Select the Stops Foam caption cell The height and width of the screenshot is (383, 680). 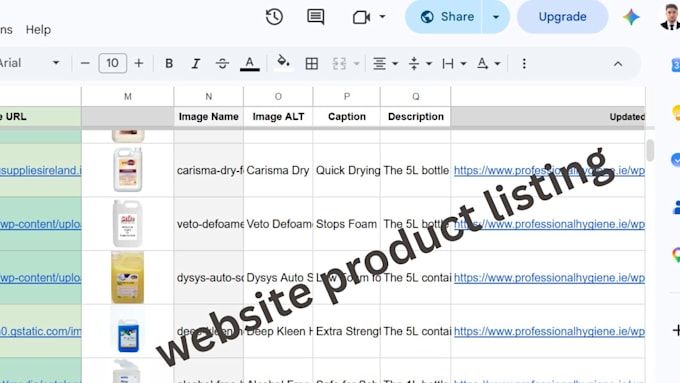(347, 224)
